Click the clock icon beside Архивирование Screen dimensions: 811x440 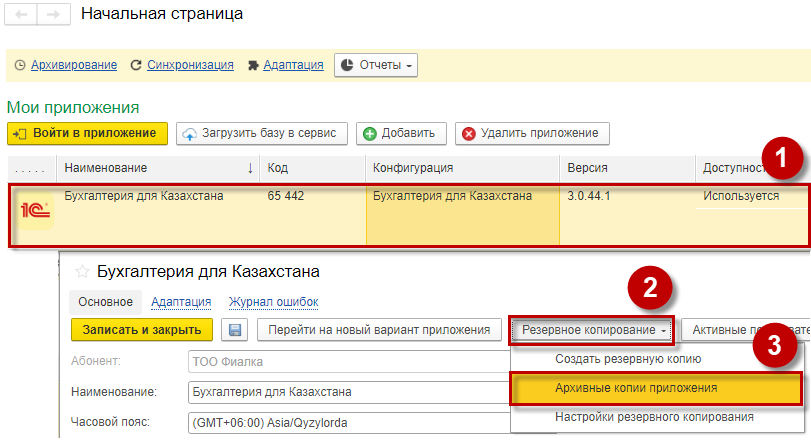(x=20, y=65)
